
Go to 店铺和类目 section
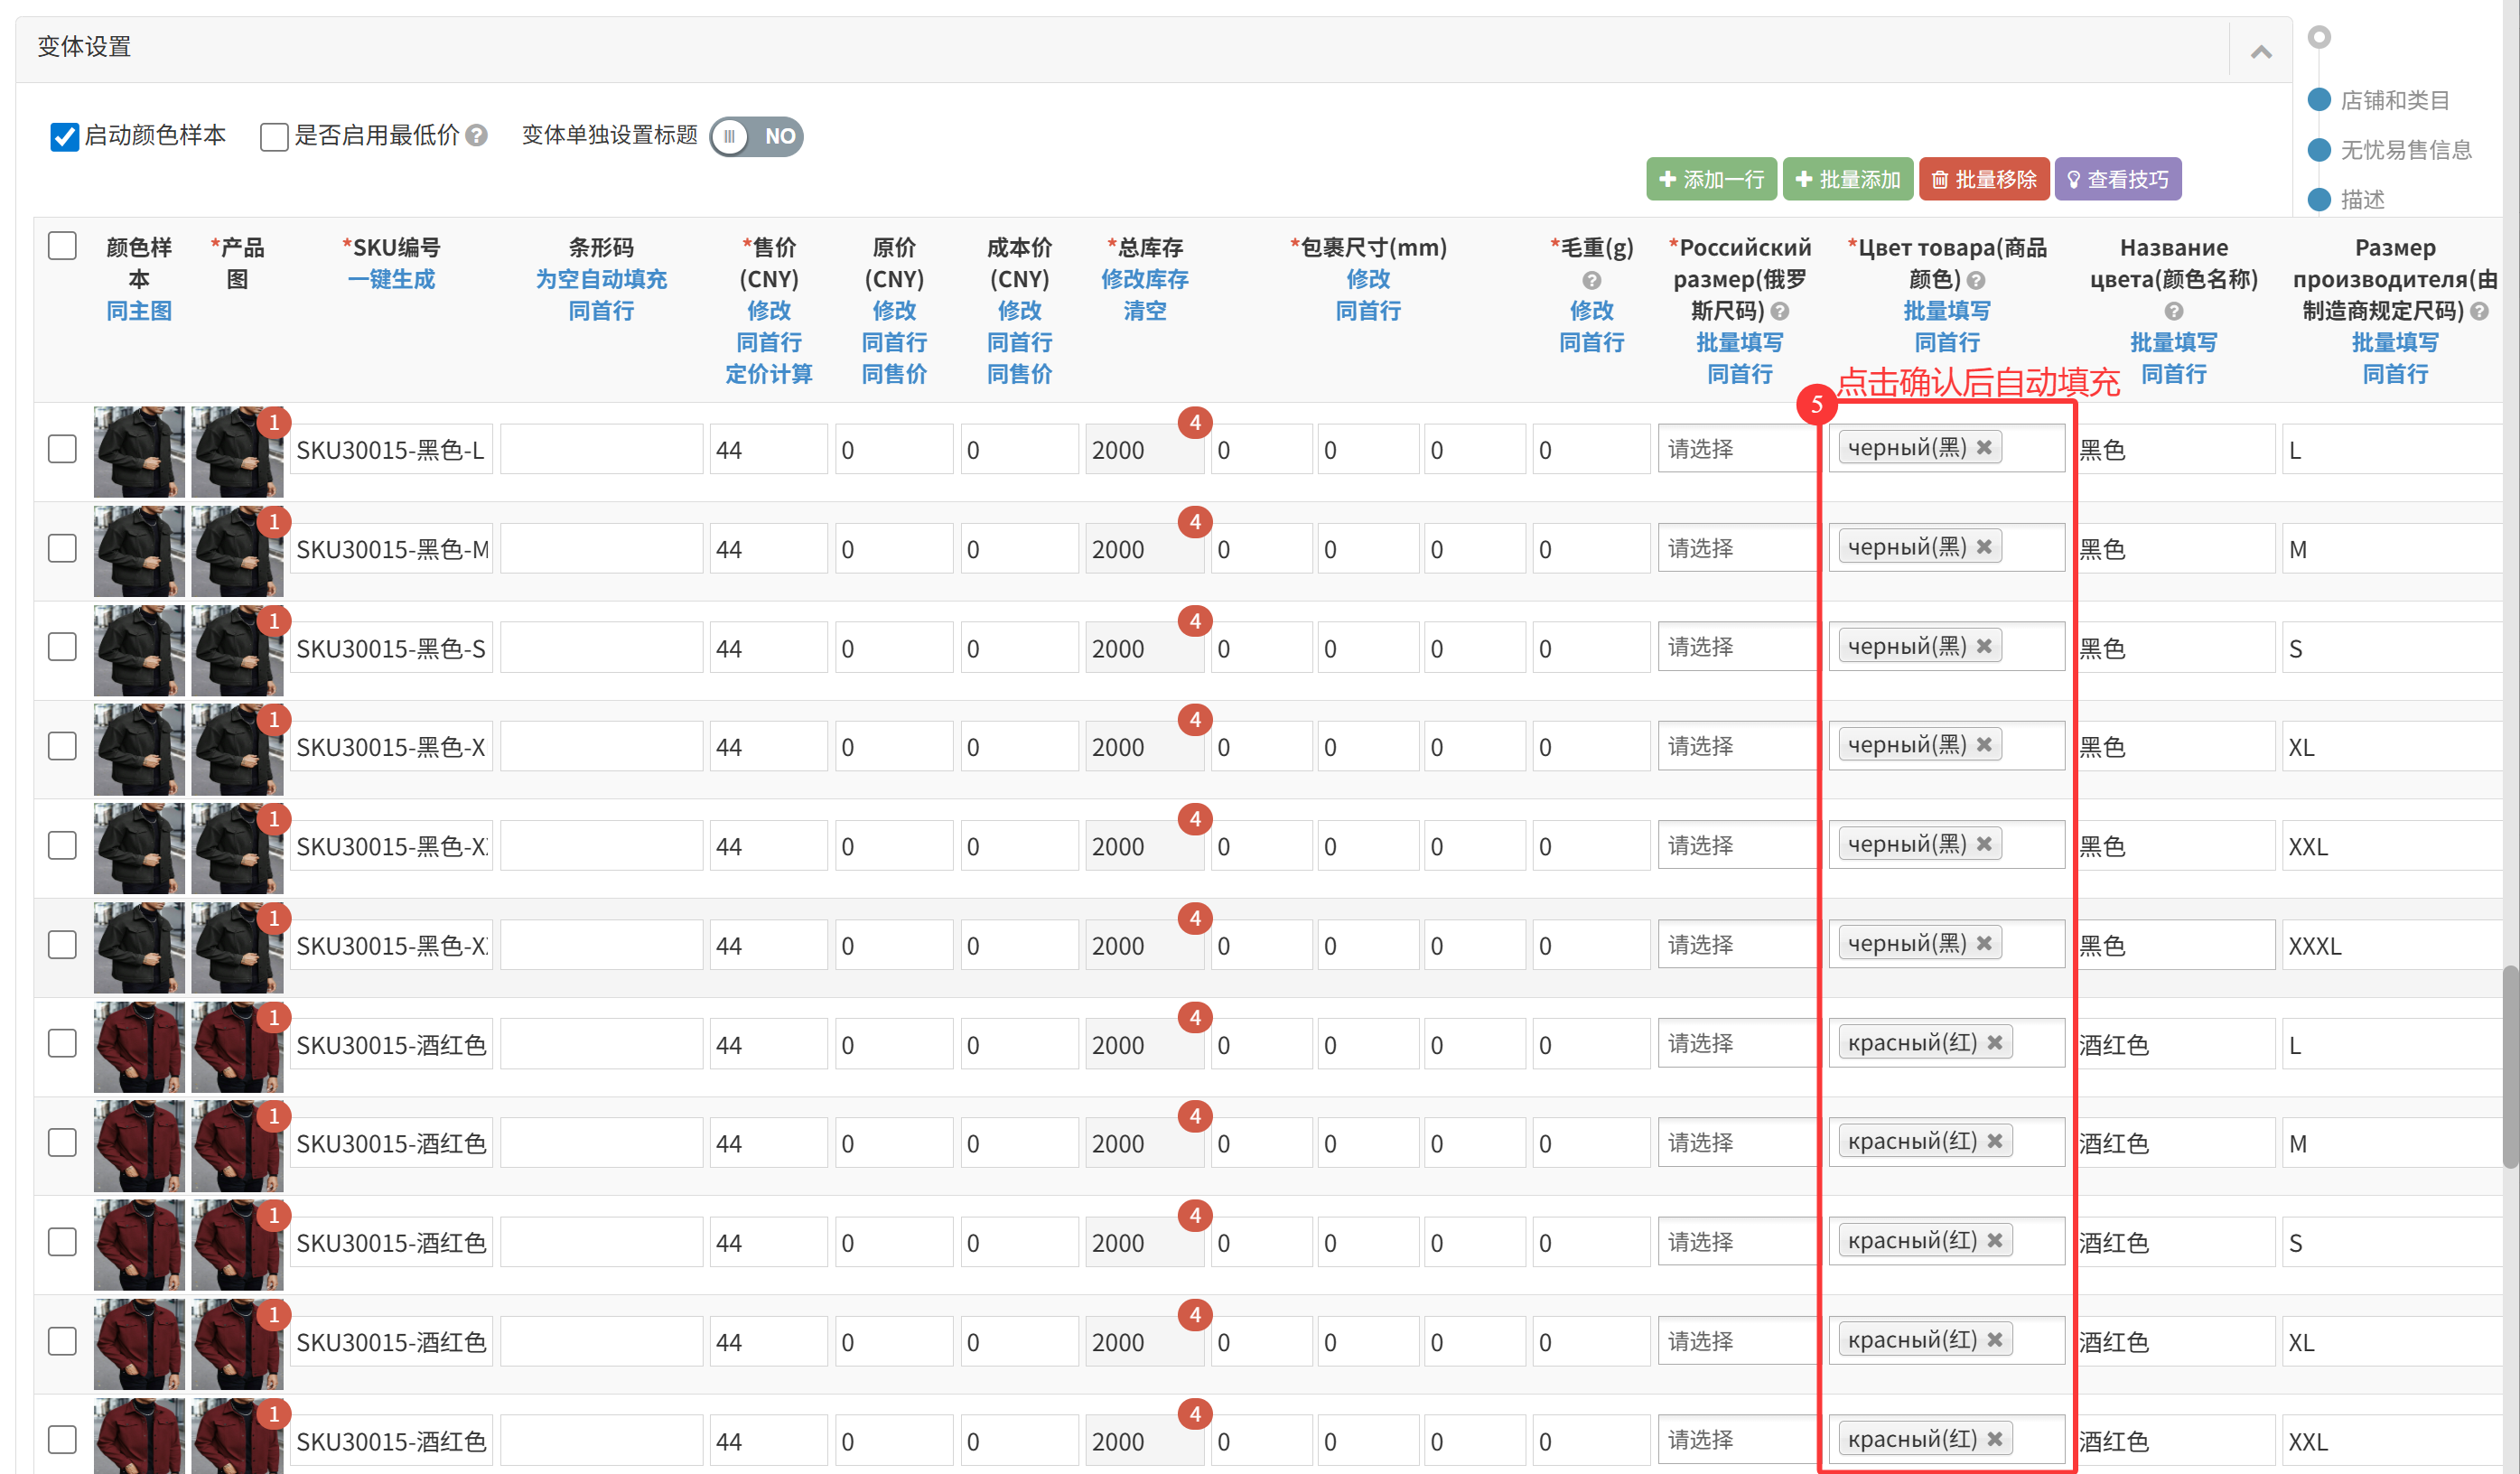click(2394, 100)
